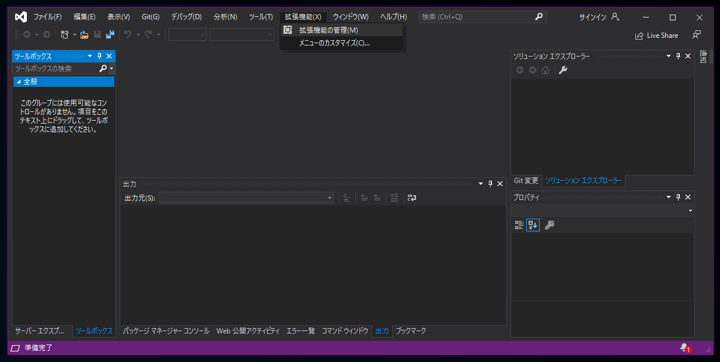The height and width of the screenshot is (362, 720).
Task: Switch to the サーバー エクスプ... tab
Action: coord(39,331)
